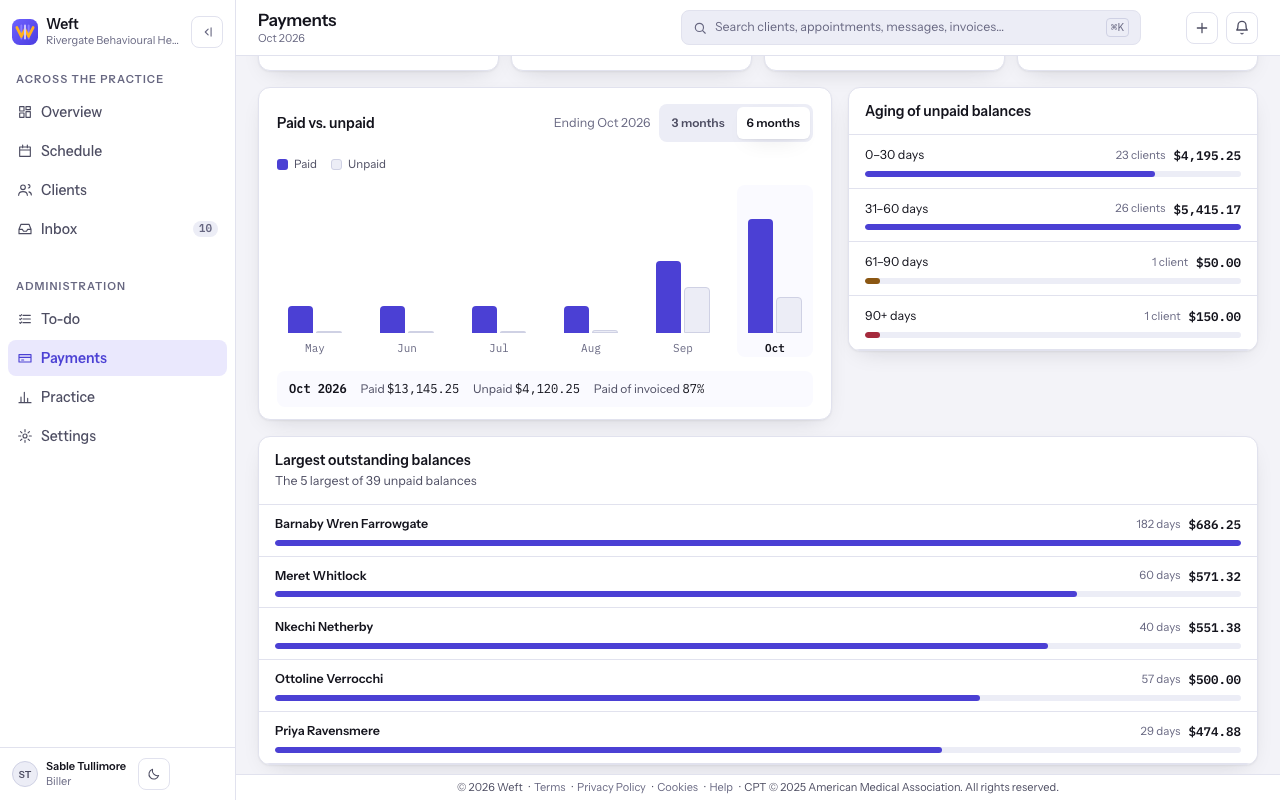This screenshot has width=1280, height=800.
Task: Focus the search clients and invoices field
Action: [x=911, y=28]
